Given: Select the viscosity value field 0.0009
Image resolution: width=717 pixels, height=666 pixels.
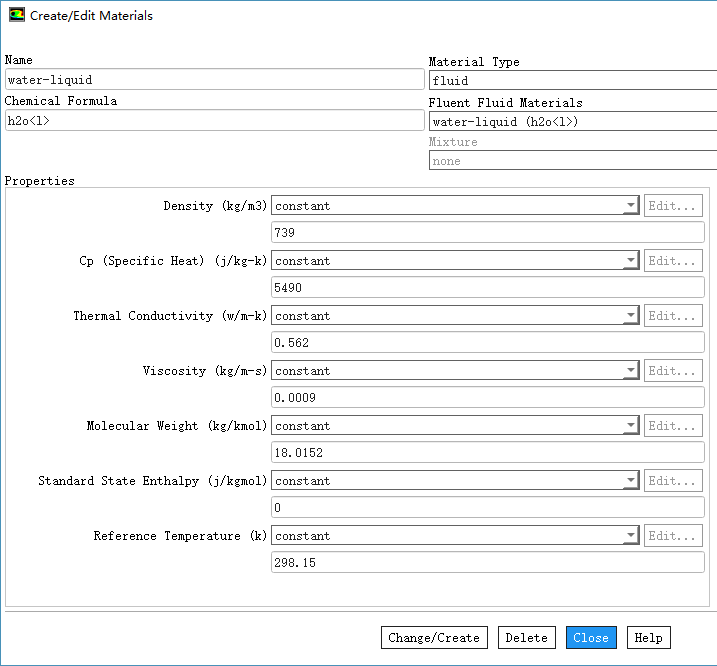Looking at the screenshot, I should pyautogui.click(x=487, y=398).
